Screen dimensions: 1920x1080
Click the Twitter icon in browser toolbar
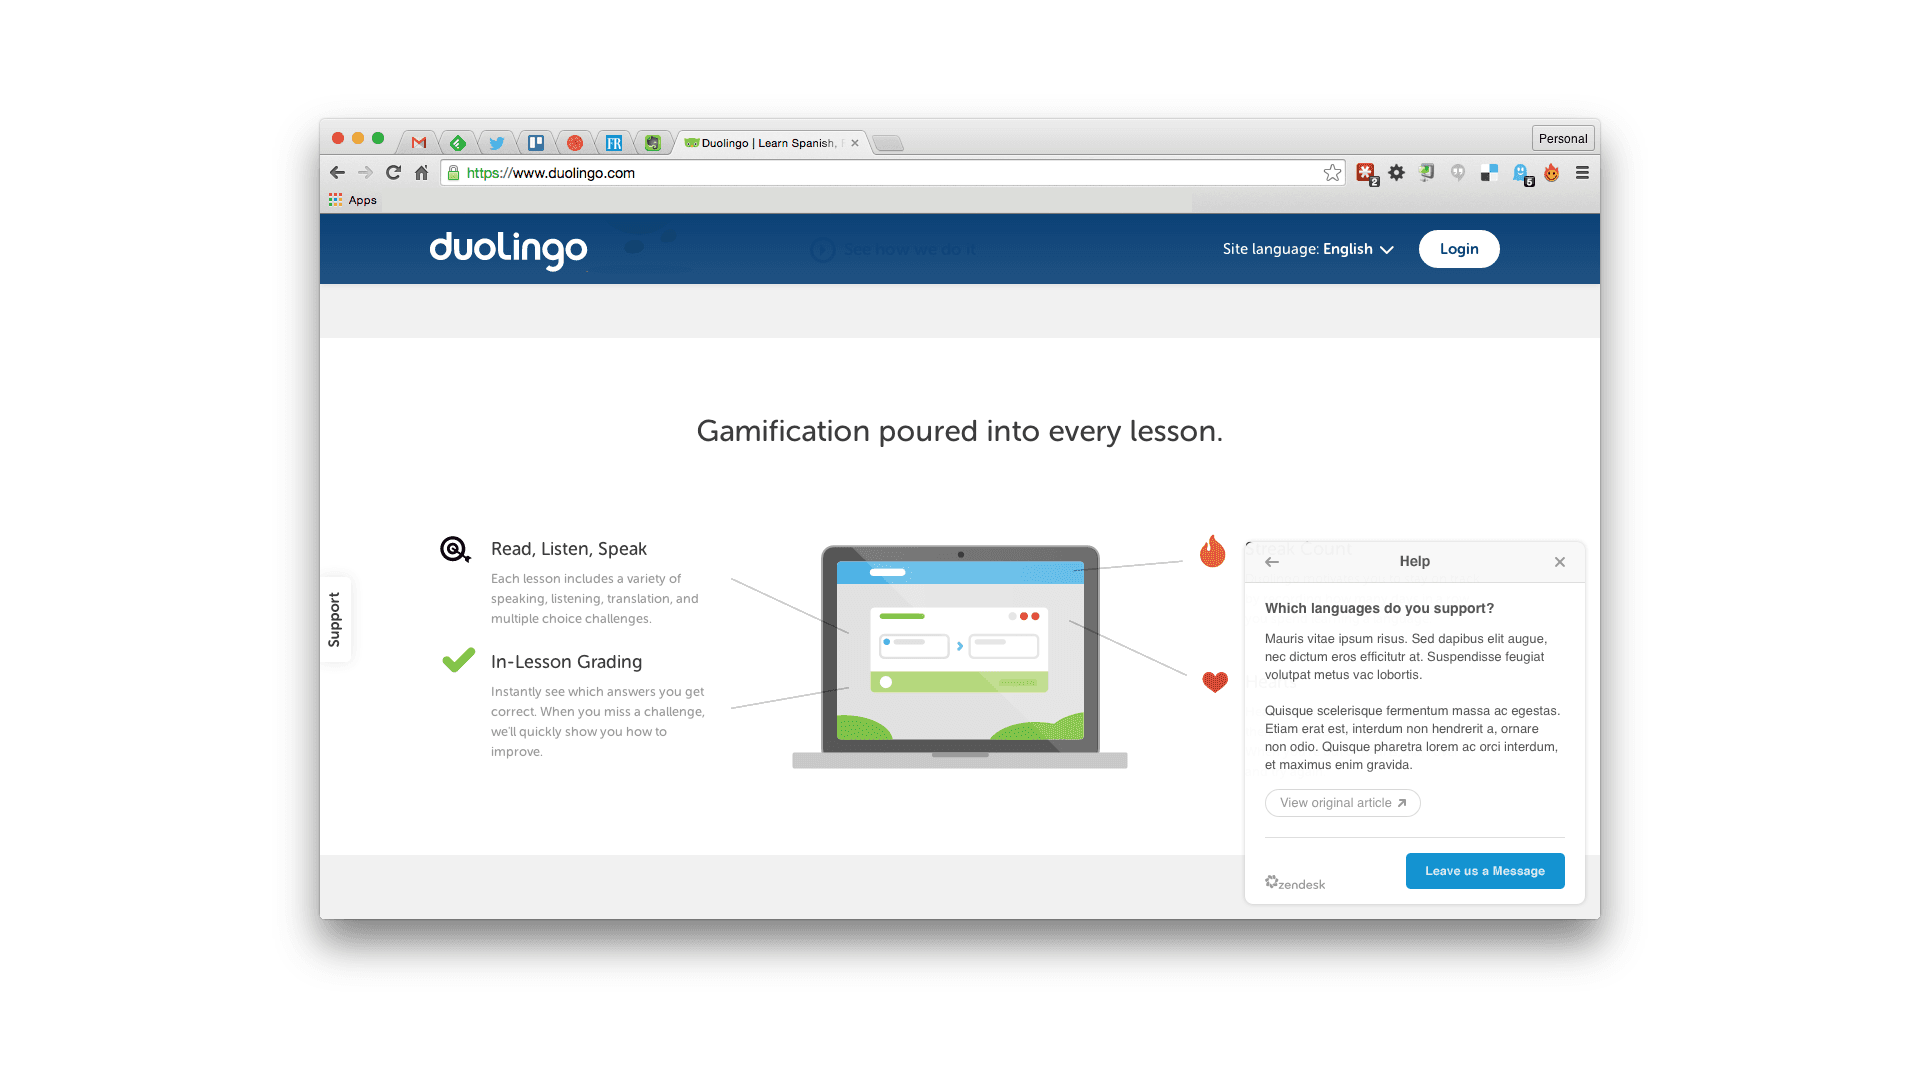click(496, 142)
